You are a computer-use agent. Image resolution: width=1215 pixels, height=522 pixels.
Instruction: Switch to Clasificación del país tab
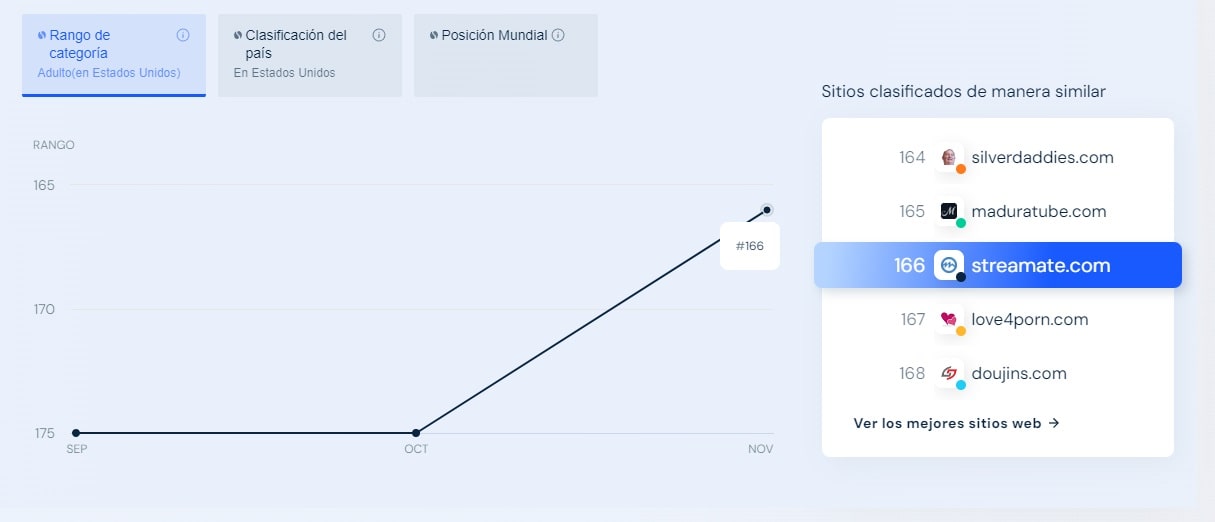point(310,55)
